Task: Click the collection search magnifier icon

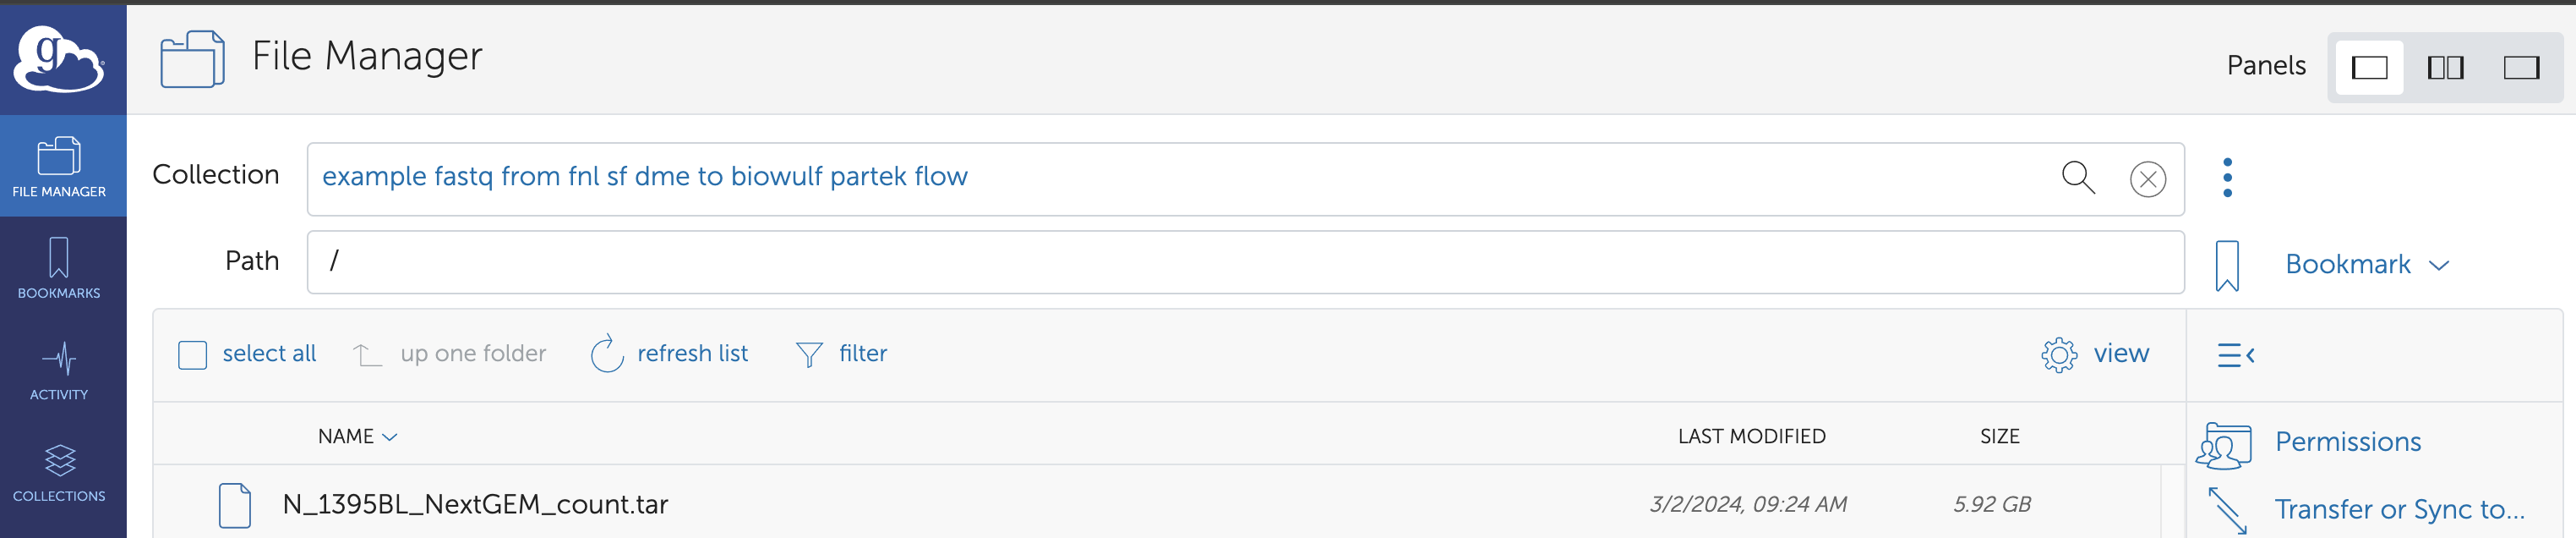Action: click(x=2078, y=178)
